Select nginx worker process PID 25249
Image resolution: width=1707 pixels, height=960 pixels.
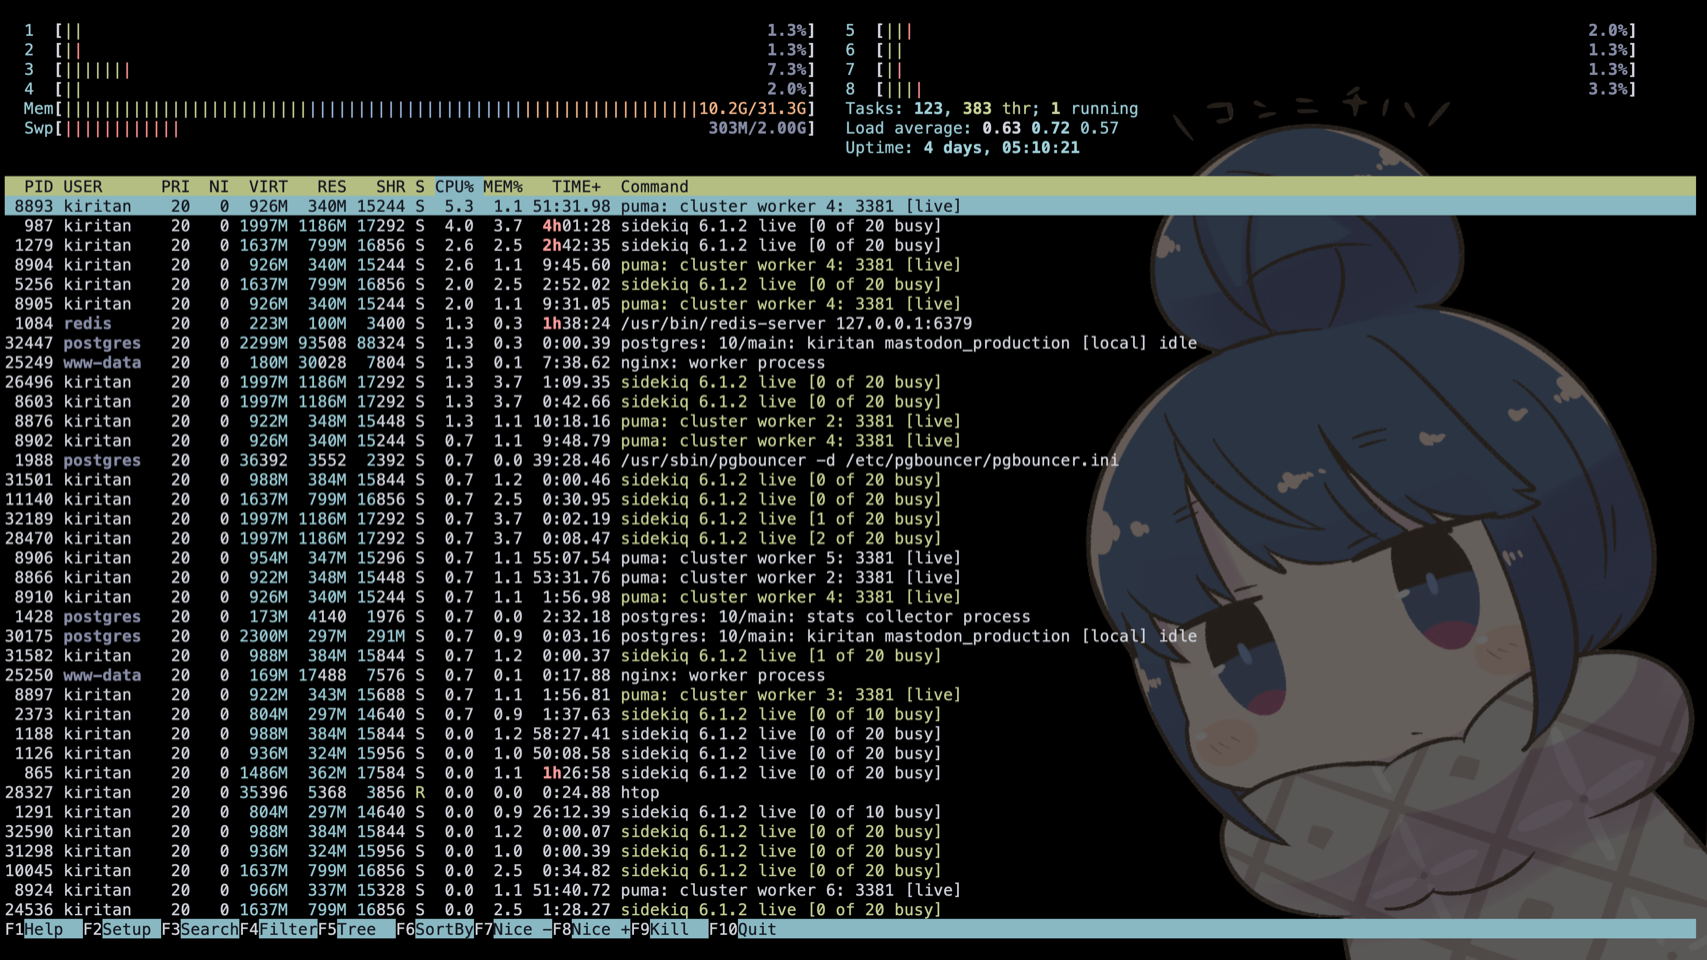pos(850,363)
